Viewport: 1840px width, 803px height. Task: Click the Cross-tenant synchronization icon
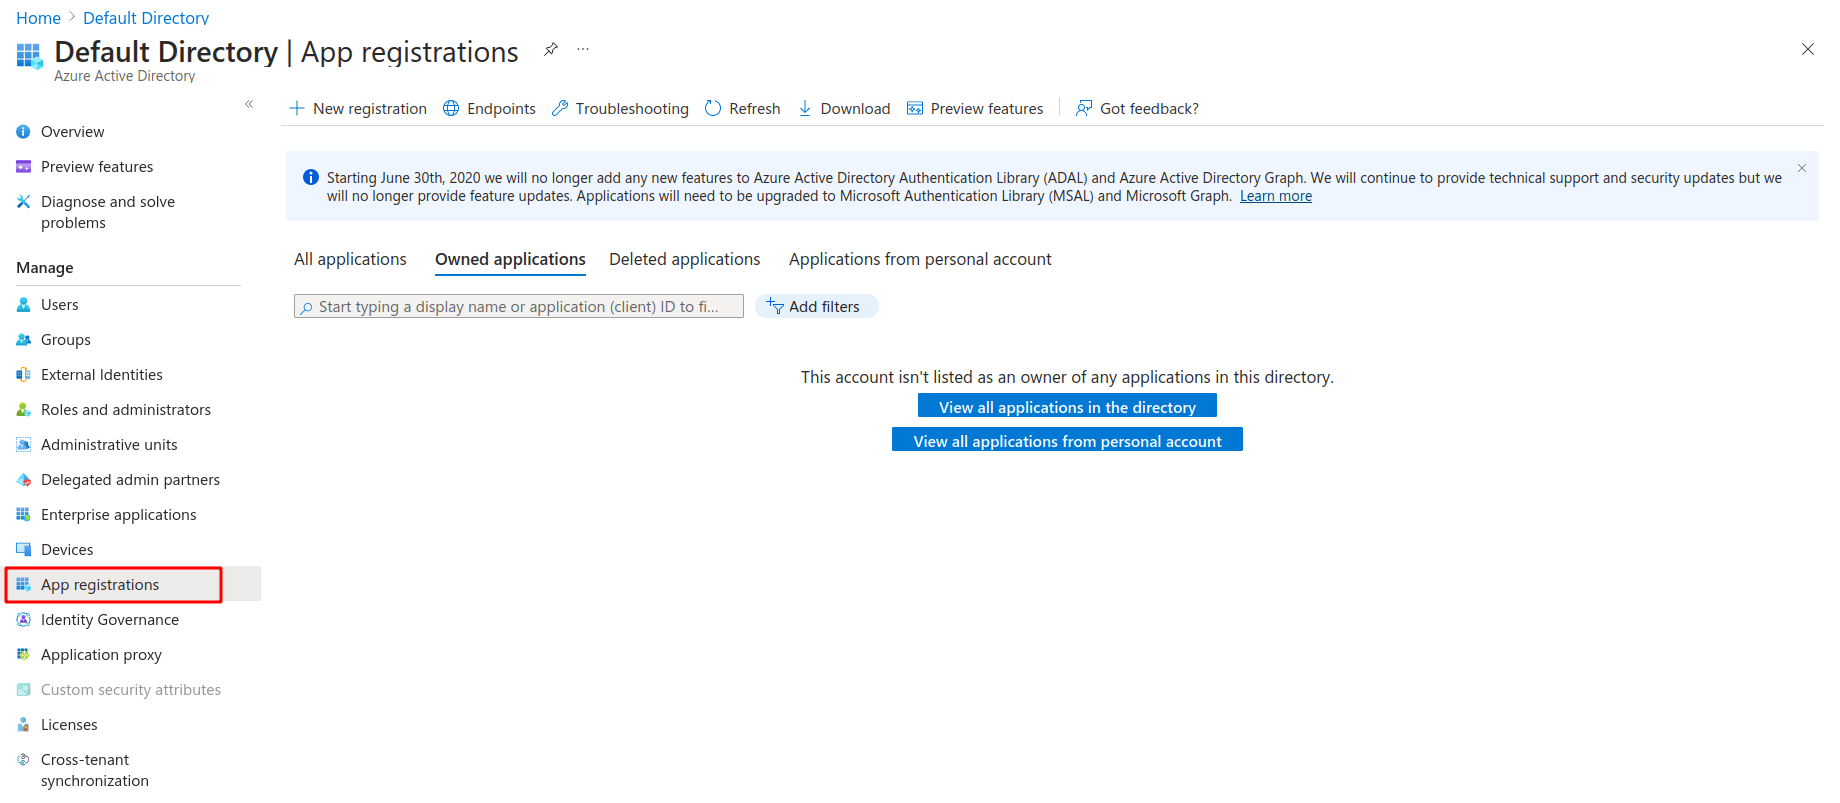24,760
